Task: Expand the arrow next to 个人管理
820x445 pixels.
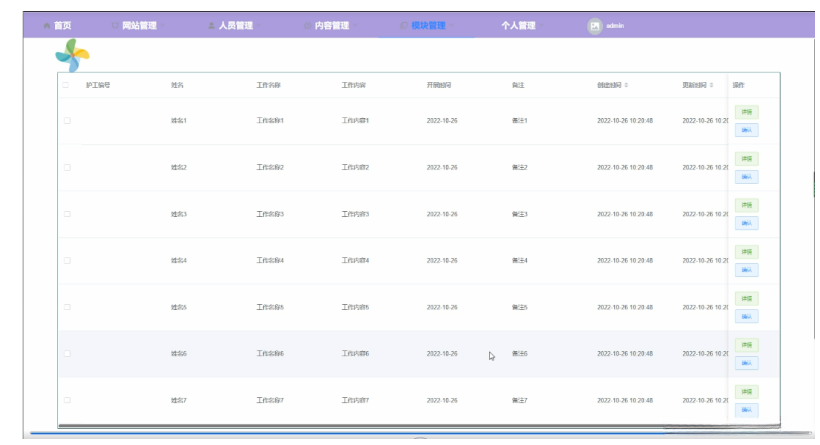Action: pyautogui.click(x=542, y=26)
